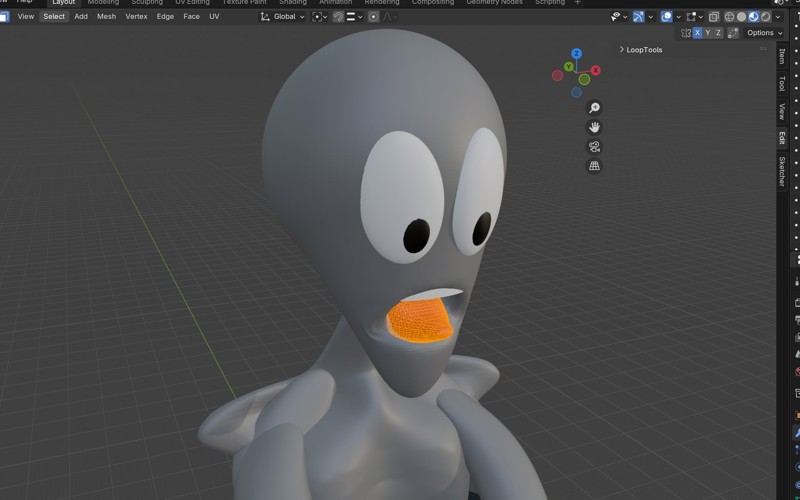Open the Options dropdown
This screenshot has width=800, height=500.
(765, 33)
